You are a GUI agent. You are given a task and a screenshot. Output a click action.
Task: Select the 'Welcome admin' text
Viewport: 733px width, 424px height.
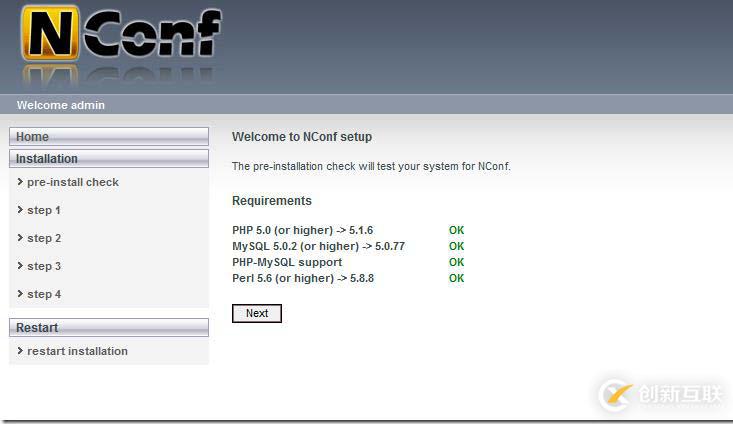point(61,105)
